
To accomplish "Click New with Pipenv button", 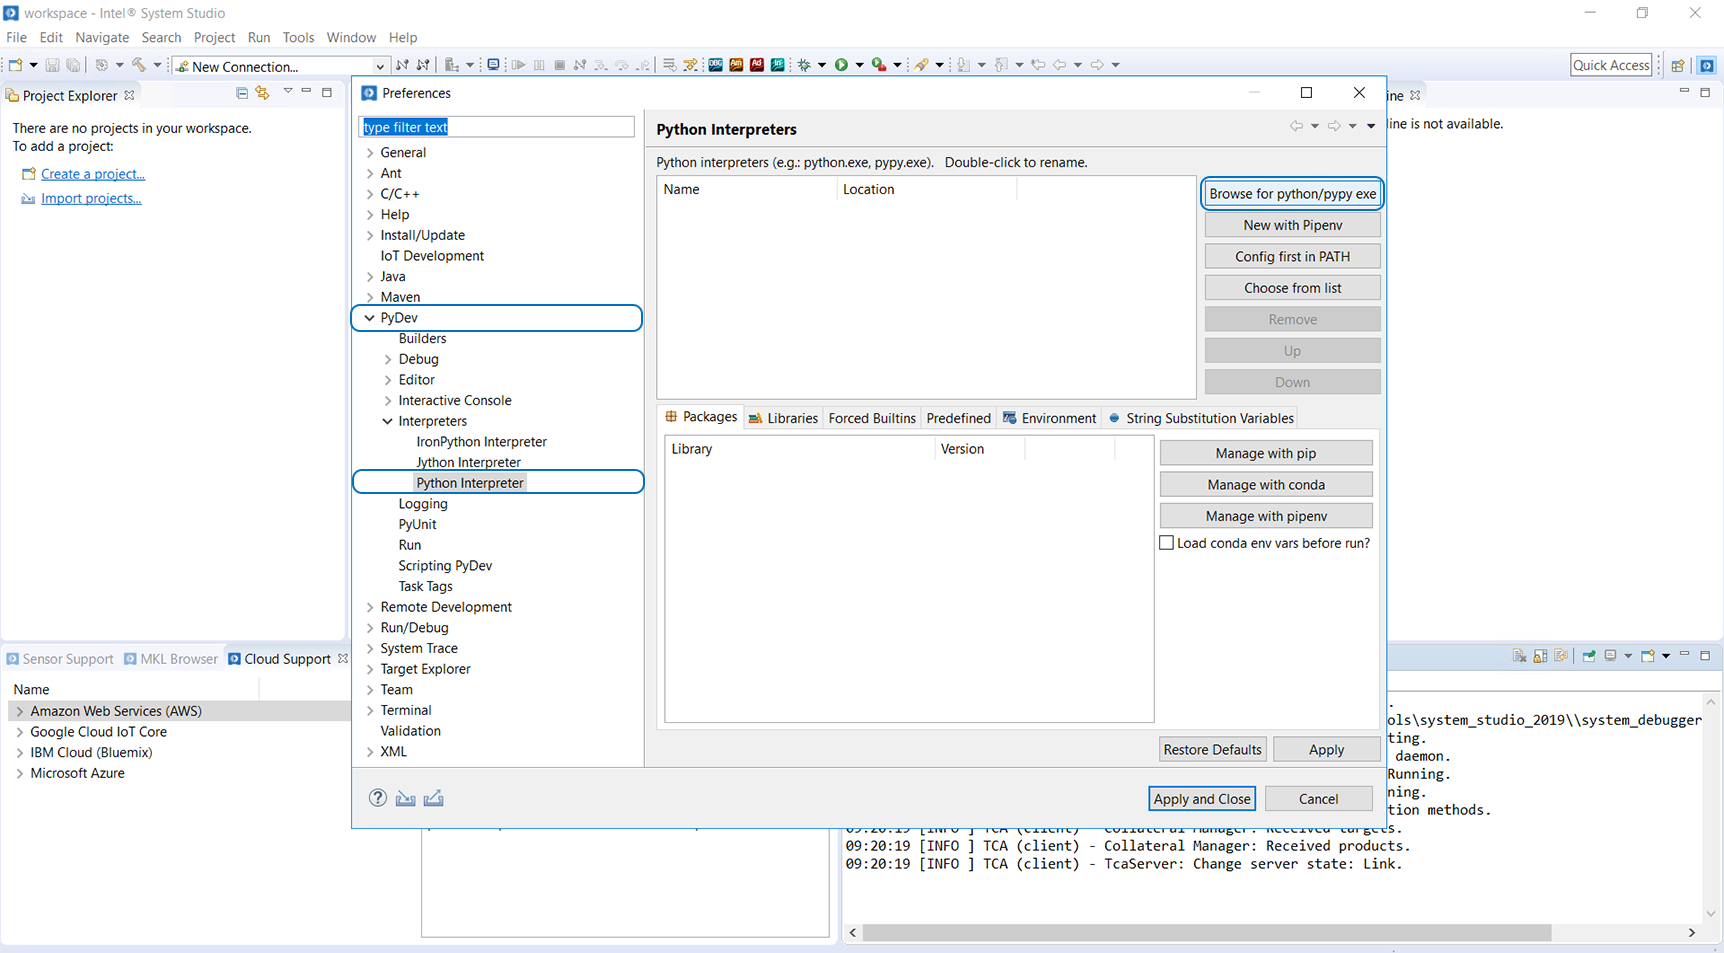I will click(1292, 225).
